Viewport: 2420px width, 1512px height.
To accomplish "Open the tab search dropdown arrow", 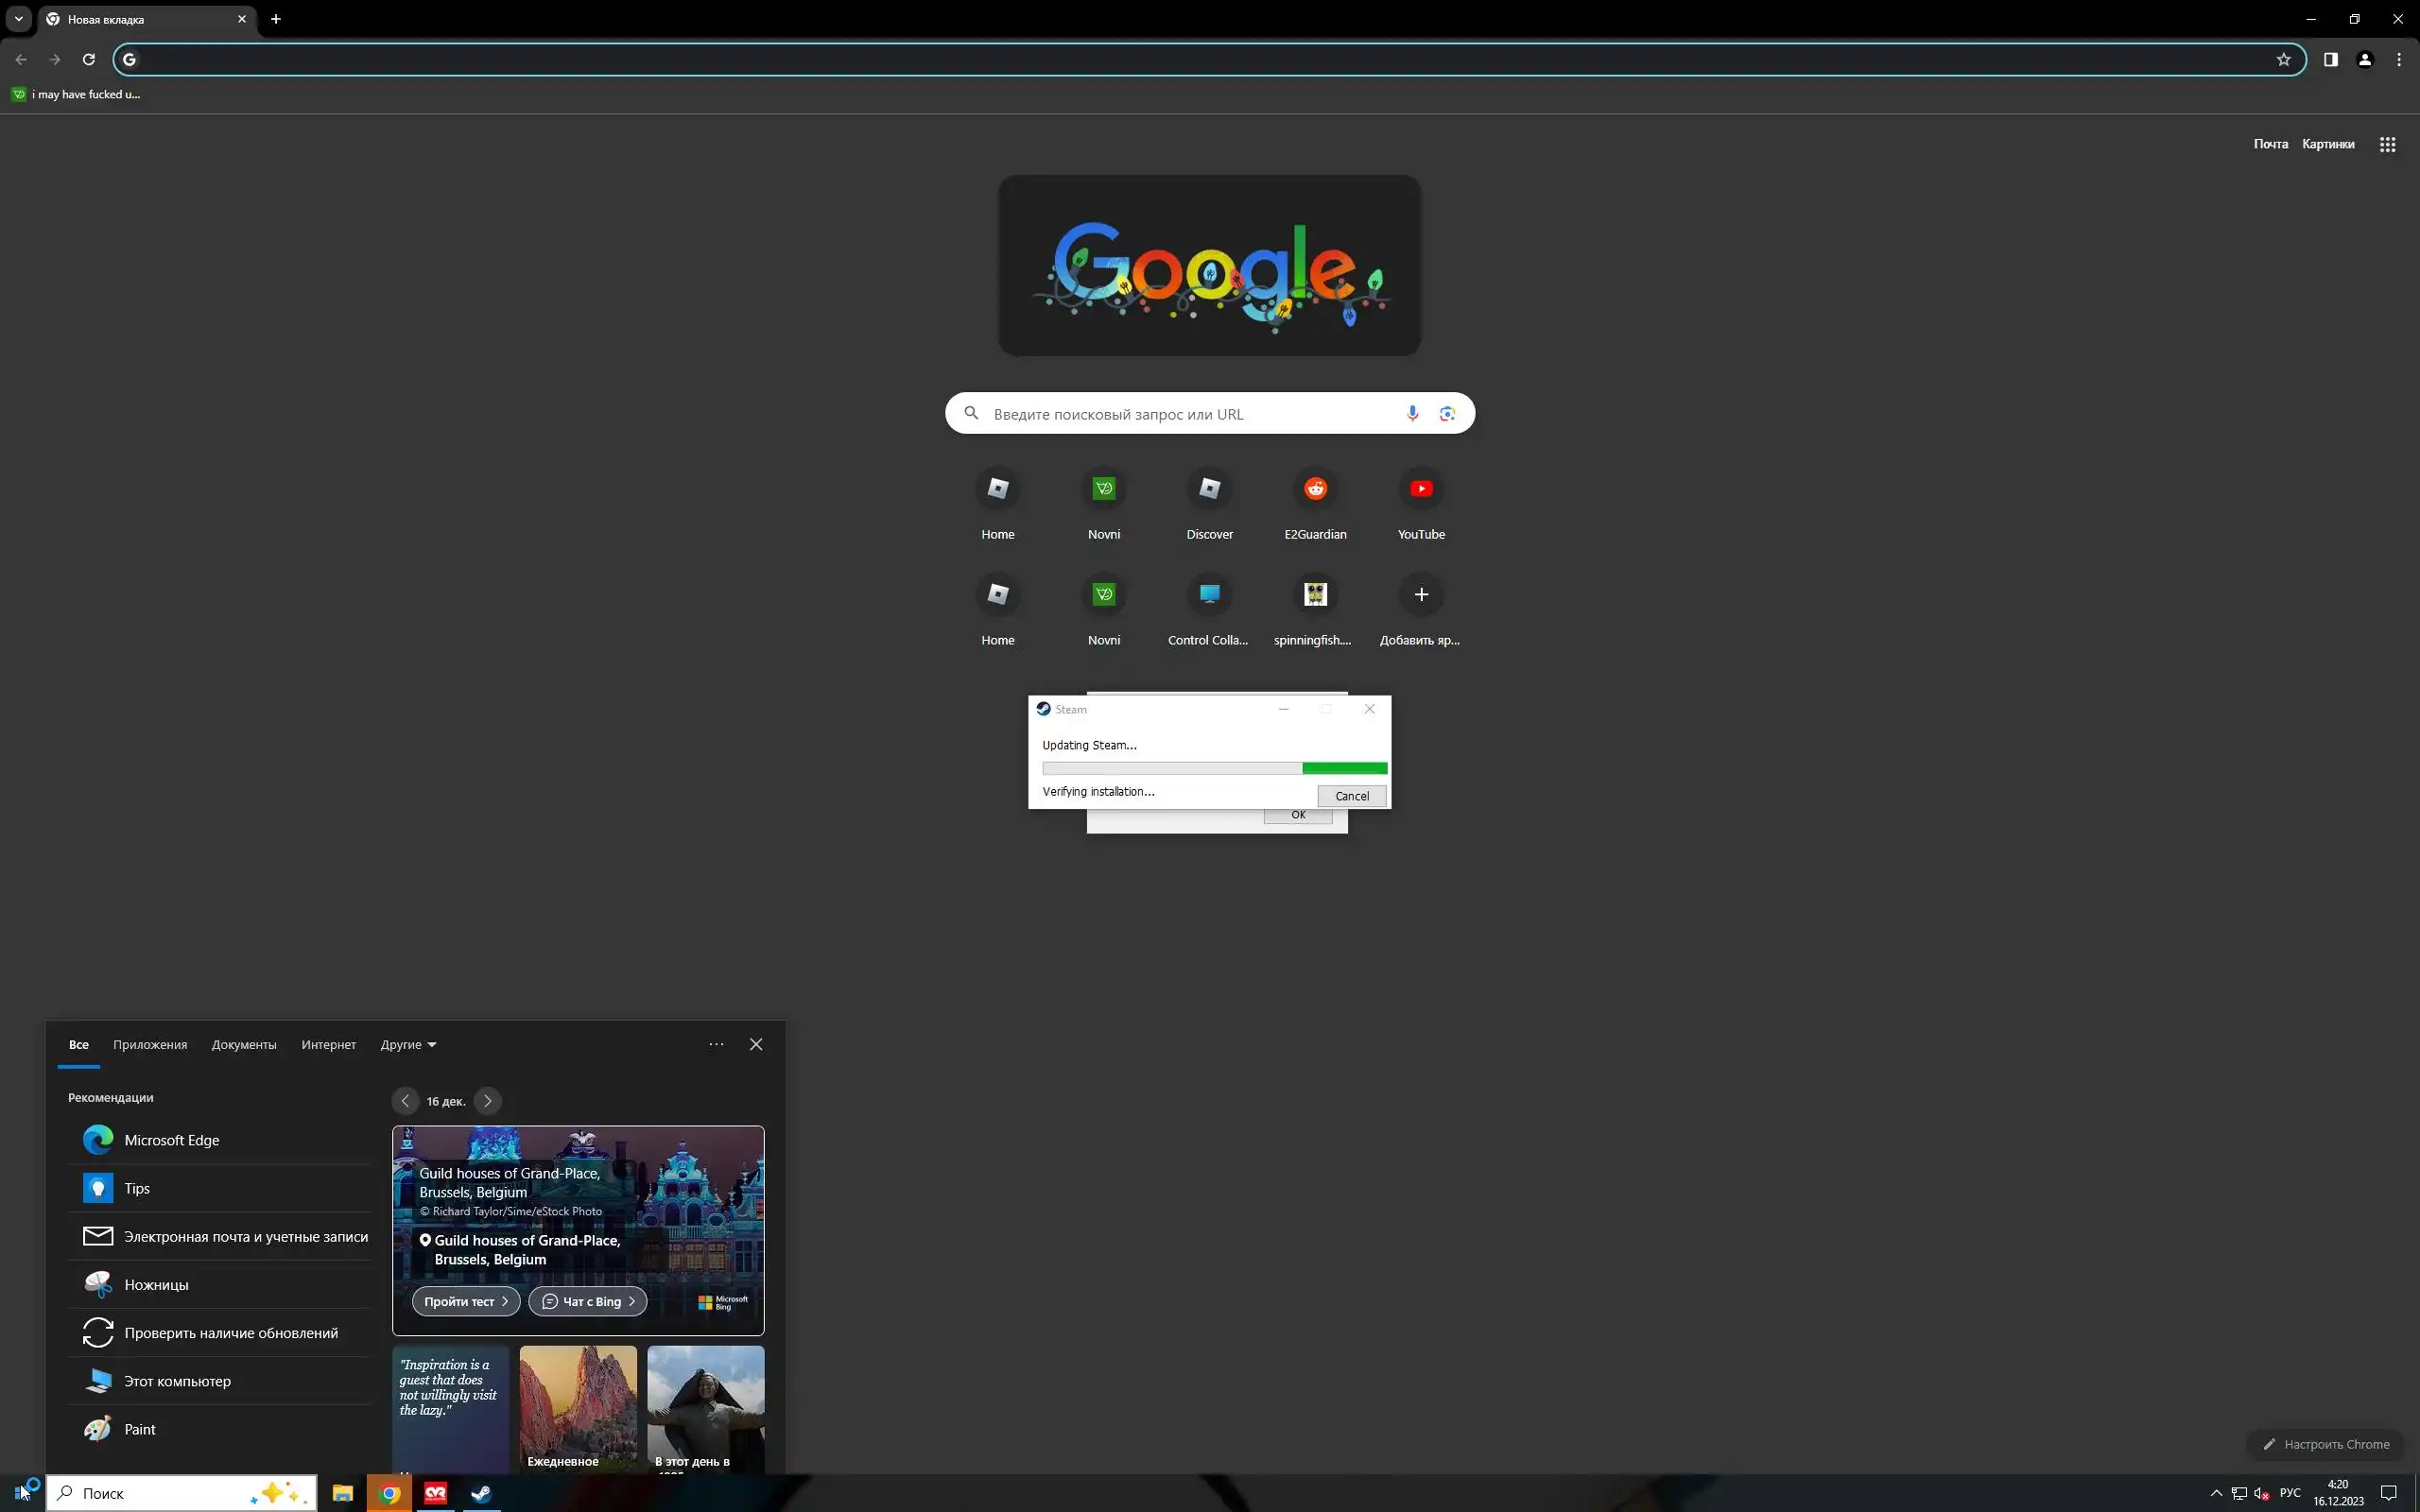I will [18, 19].
